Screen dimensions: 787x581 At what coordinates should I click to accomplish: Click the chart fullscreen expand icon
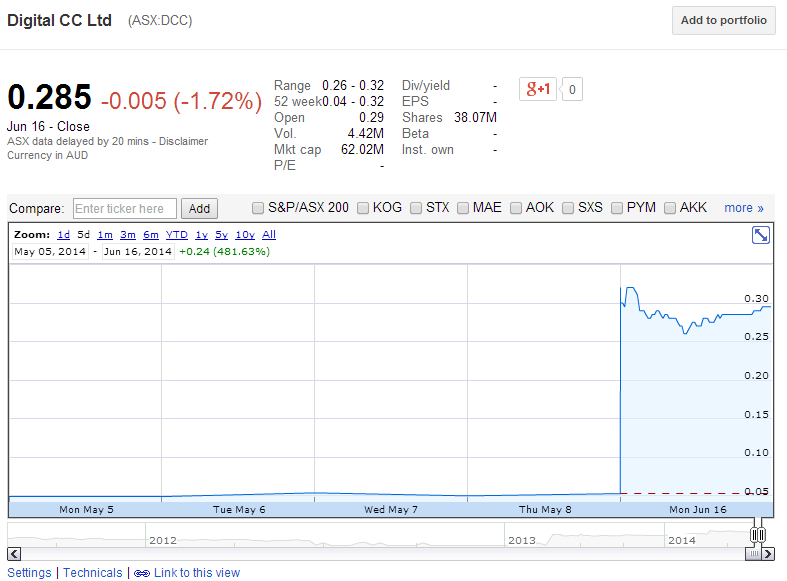click(x=761, y=235)
